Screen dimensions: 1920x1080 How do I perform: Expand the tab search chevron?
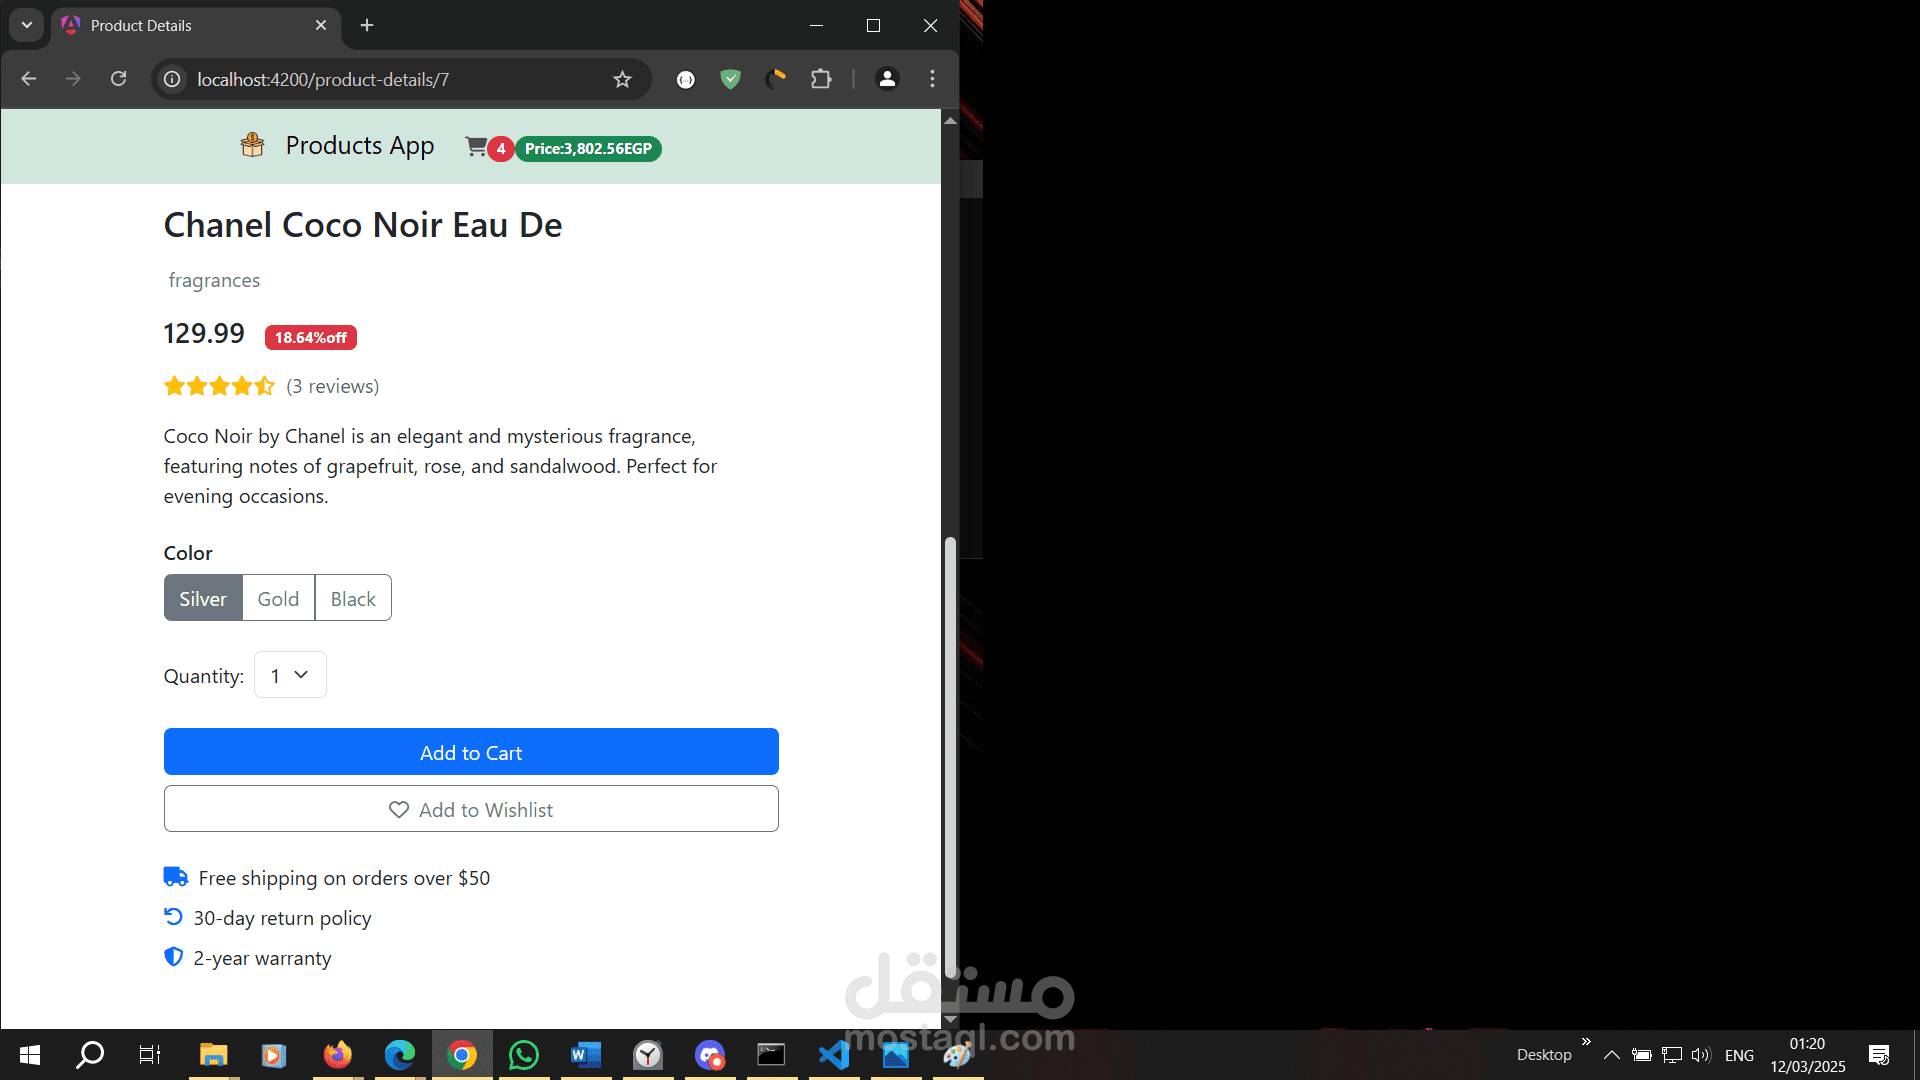coord(27,25)
